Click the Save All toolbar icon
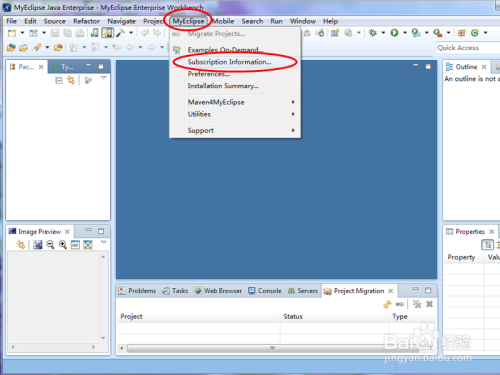This screenshot has width=500, height=375. pyautogui.click(x=68, y=33)
